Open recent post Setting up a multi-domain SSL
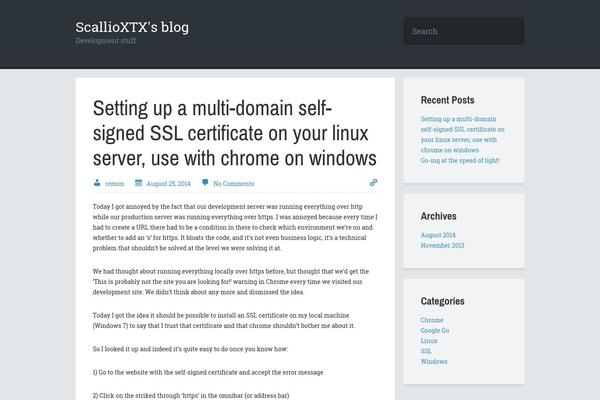This screenshot has width=600, height=400. pos(462,134)
